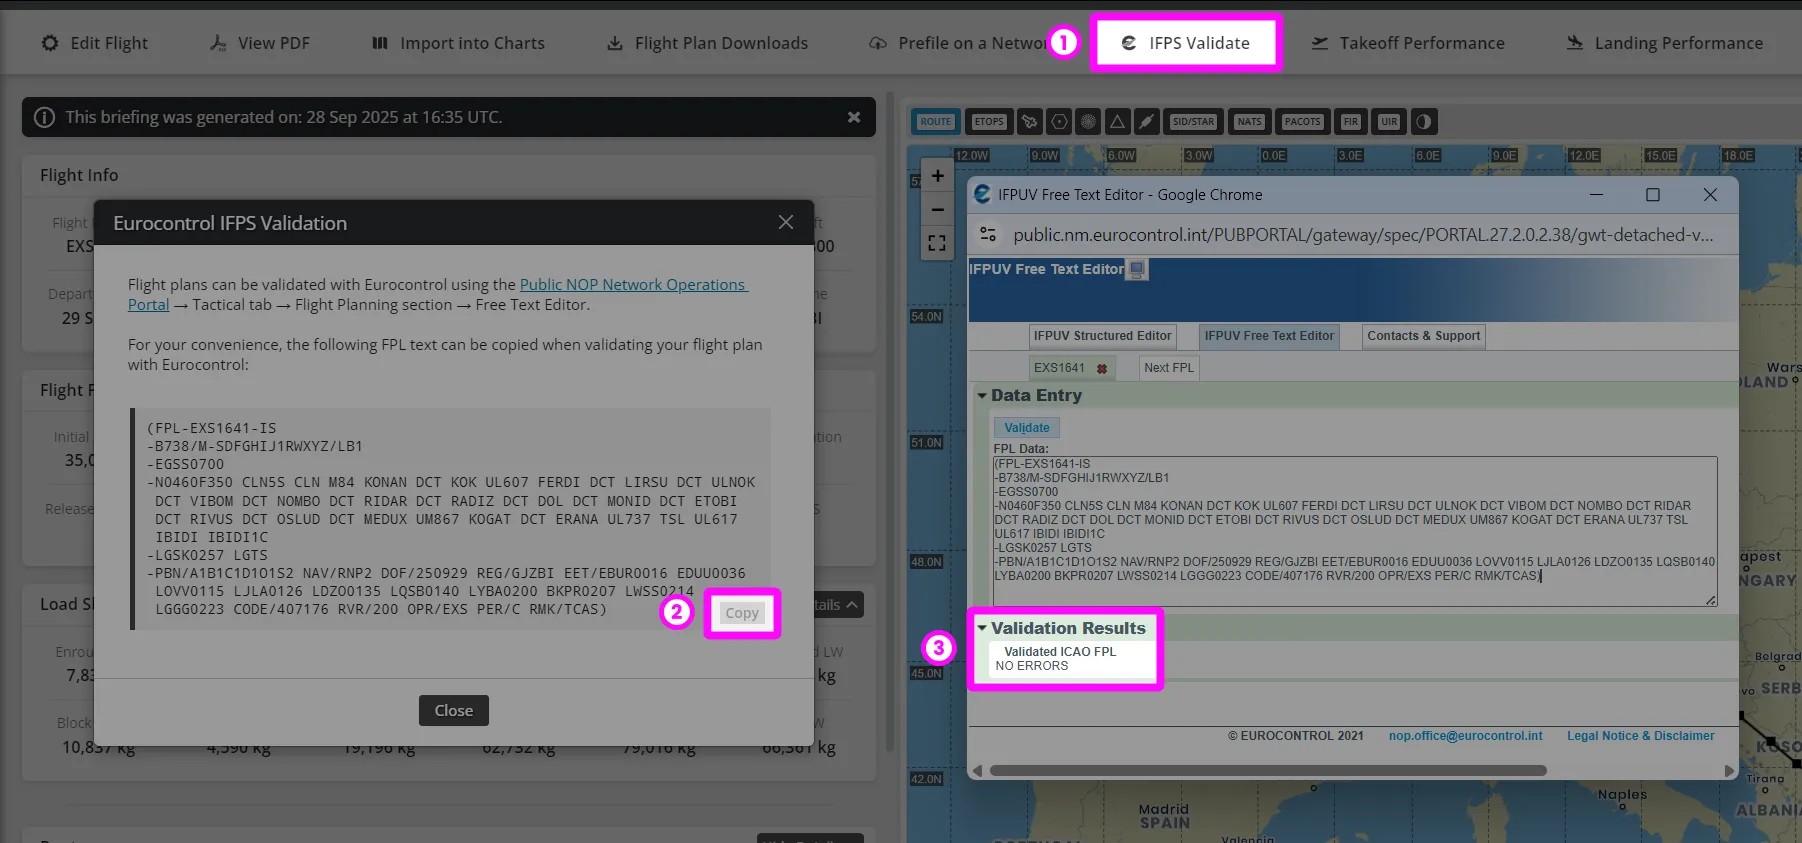Viewport: 1802px width, 843px height.
Task: Collapse the Validation Results section
Action: [x=982, y=629]
